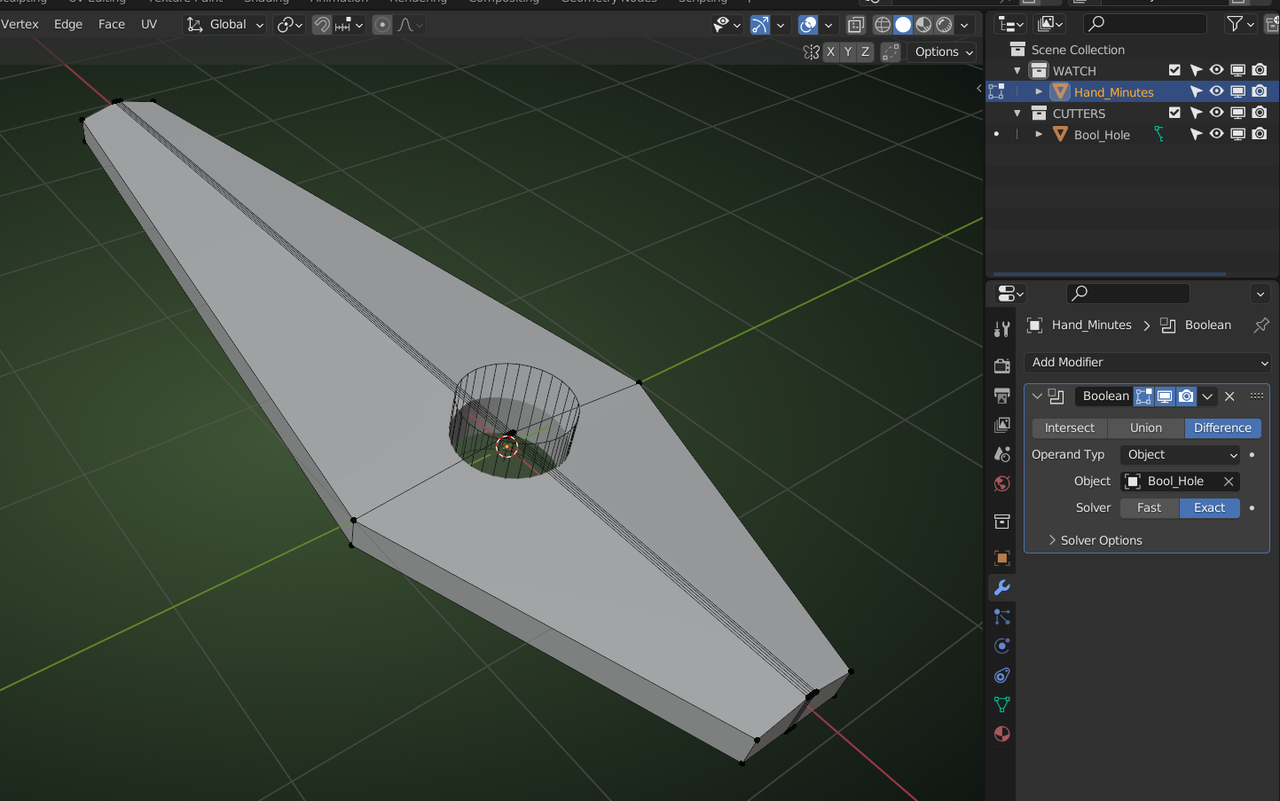Image resolution: width=1280 pixels, height=801 pixels.
Task: Toggle Y axis mirror
Action: [x=848, y=52]
